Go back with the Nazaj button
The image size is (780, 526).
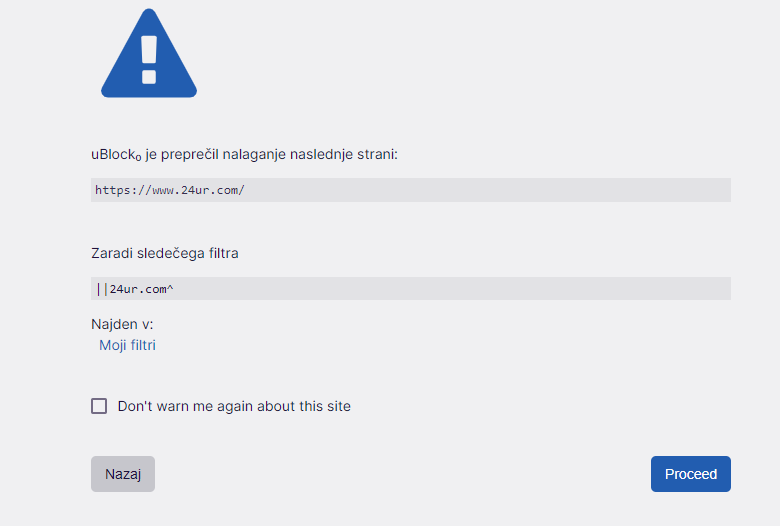pyautogui.click(x=123, y=474)
